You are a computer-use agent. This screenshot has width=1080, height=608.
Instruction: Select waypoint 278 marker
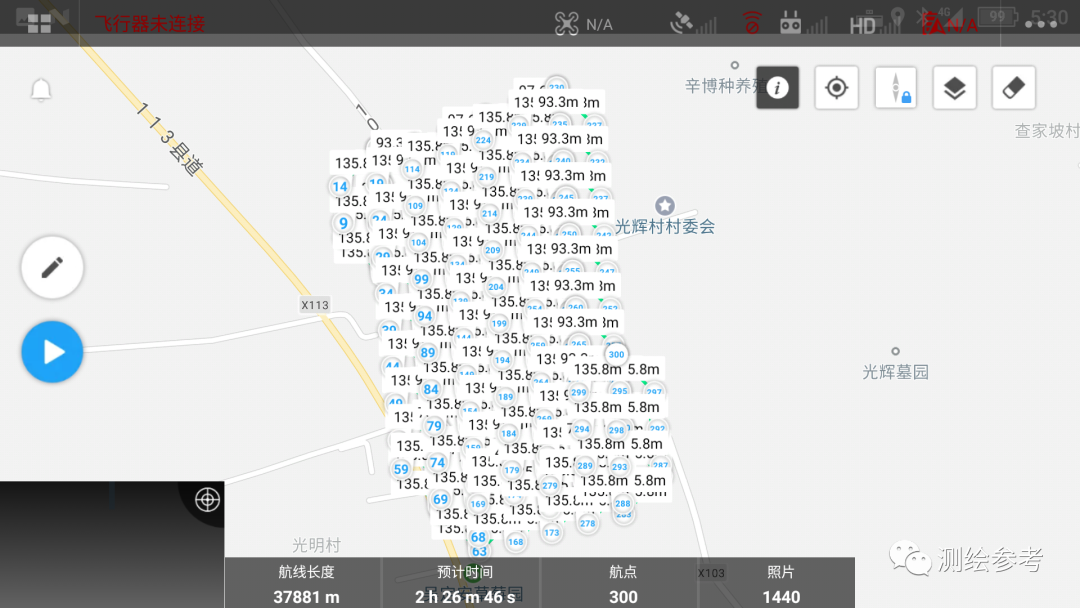(588, 523)
